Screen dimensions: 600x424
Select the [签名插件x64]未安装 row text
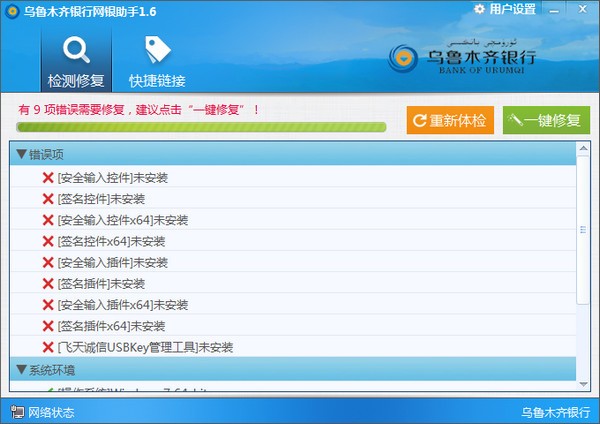111,326
